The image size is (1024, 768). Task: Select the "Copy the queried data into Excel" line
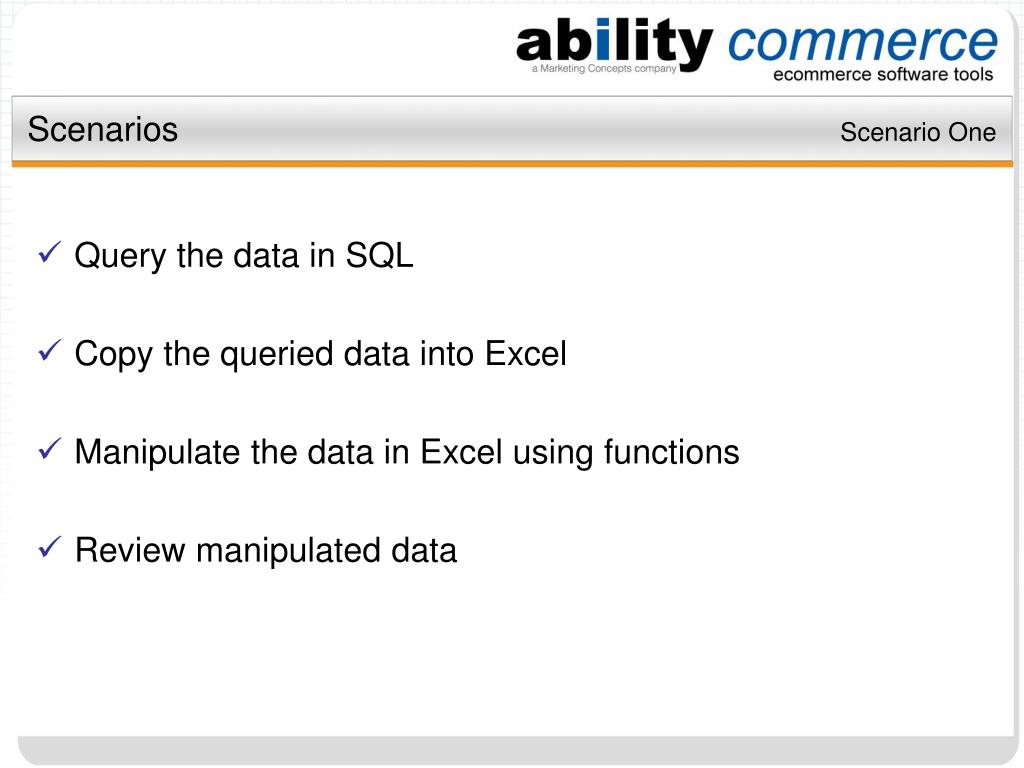pos(320,354)
